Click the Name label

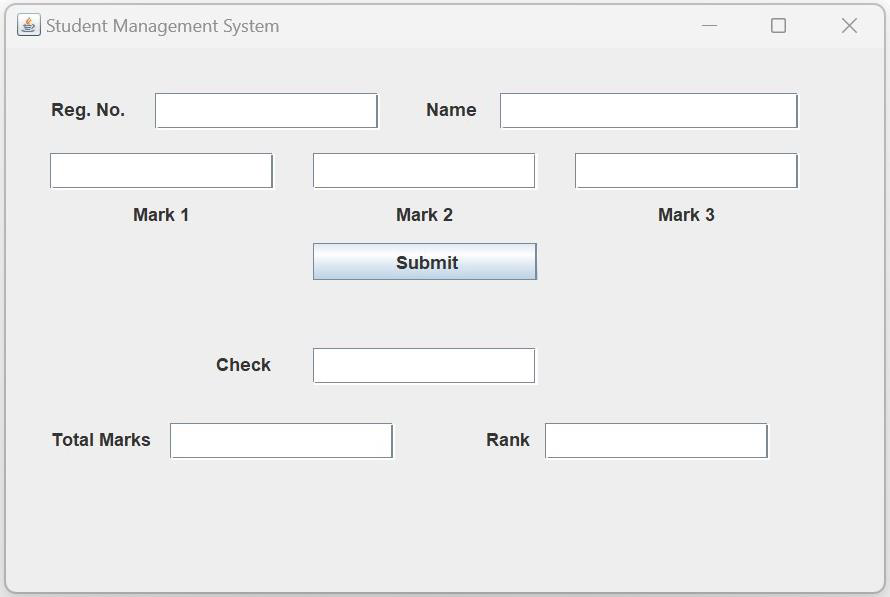click(451, 110)
